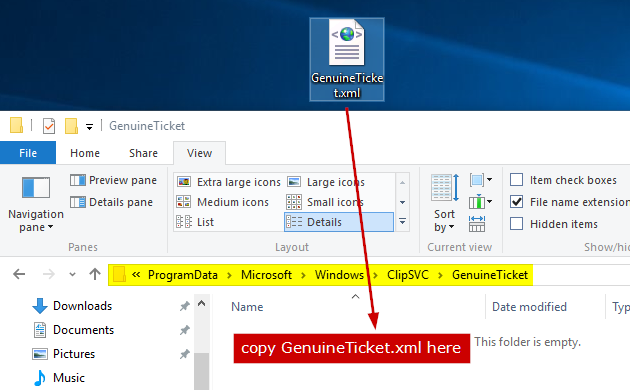Go up one folder level arrow
This screenshot has height=390, width=630.
pyautogui.click(x=95, y=274)
